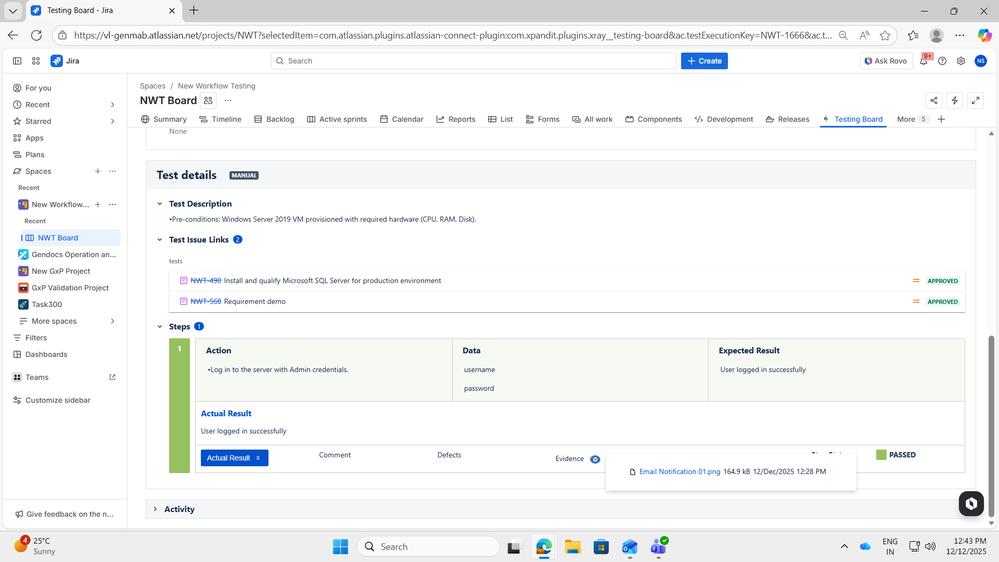
Task: Click the page vertical scrollbar
Action: [991, 426]
